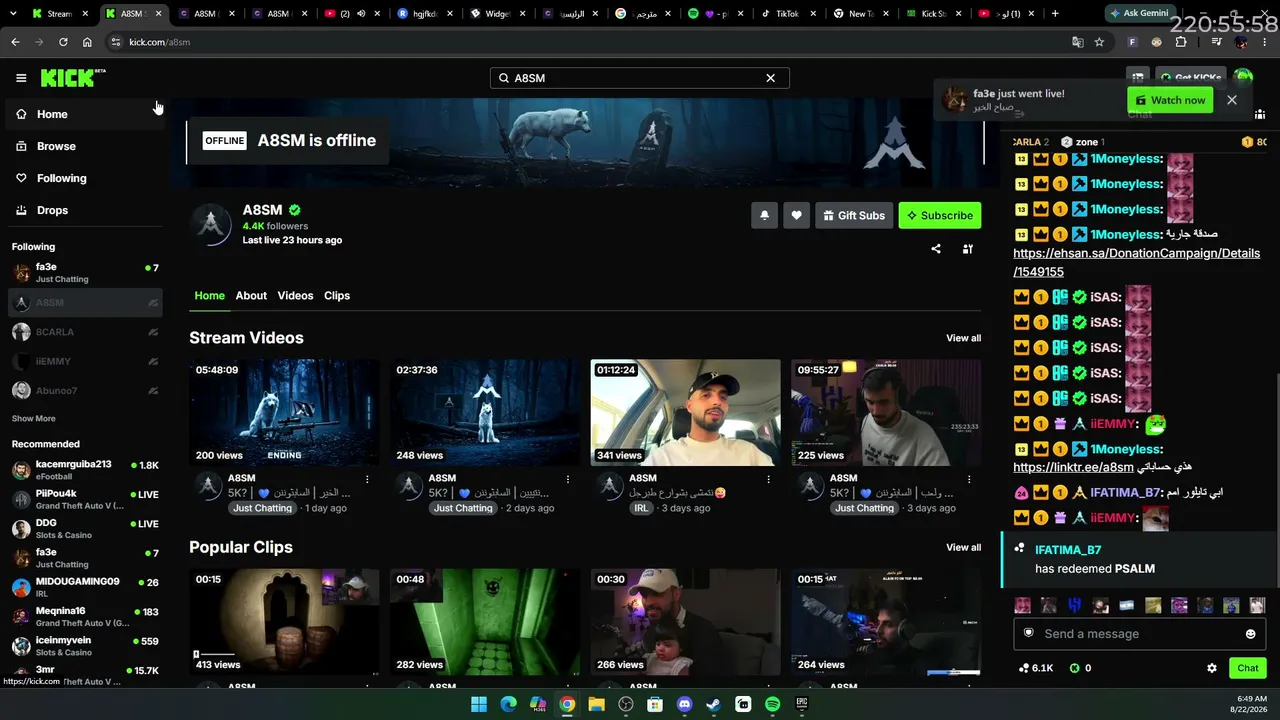The height and width of the screenshot is (720, 1280).
Task: Subscribe to A8SM channel
Action: [939, 215]
